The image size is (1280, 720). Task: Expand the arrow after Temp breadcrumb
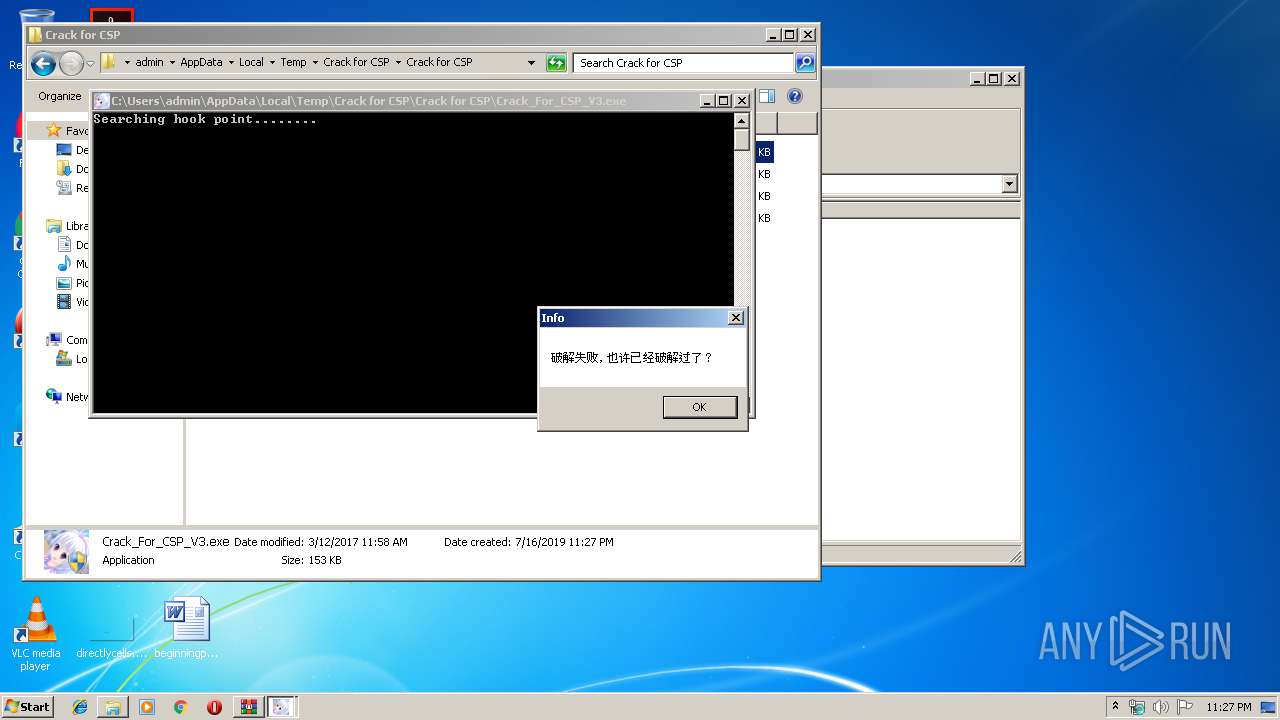pyautogui.click(x=315, y=62)
